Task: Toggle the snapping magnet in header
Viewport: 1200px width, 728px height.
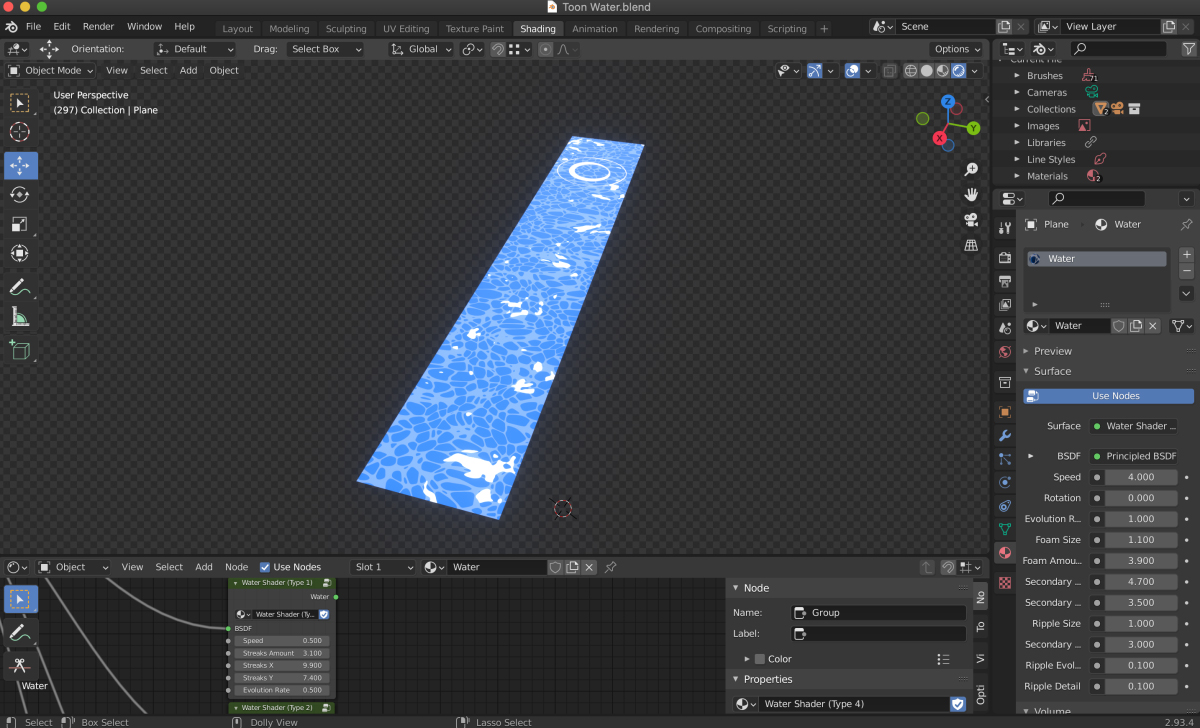Action: pyautogui.click(x=497, y=49)
